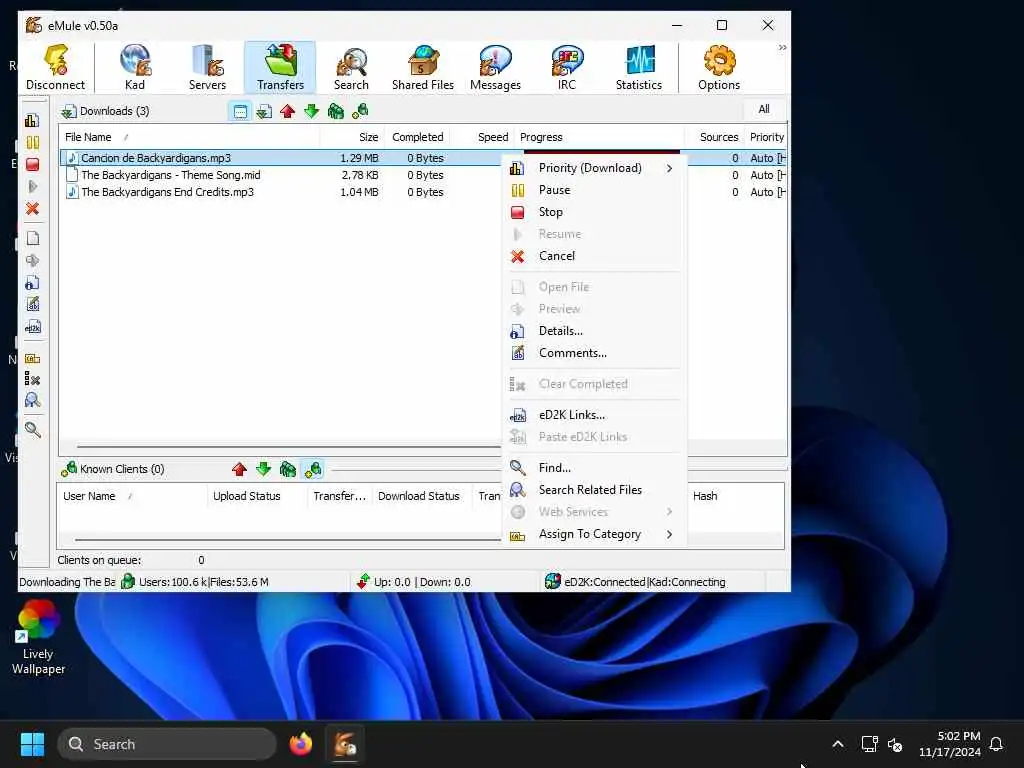This screenshot has height=768, width=1024.
Task: Open the Windows Start menu
Action: point(32,744)
